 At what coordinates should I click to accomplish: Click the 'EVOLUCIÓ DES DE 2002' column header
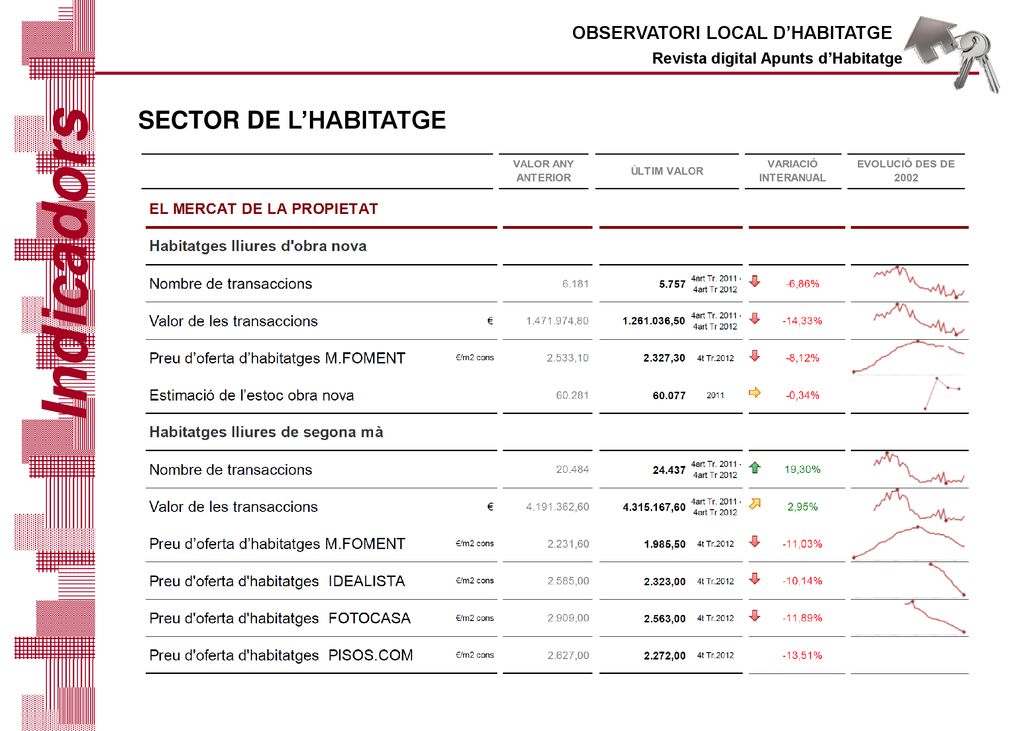(x=906, y=171)
